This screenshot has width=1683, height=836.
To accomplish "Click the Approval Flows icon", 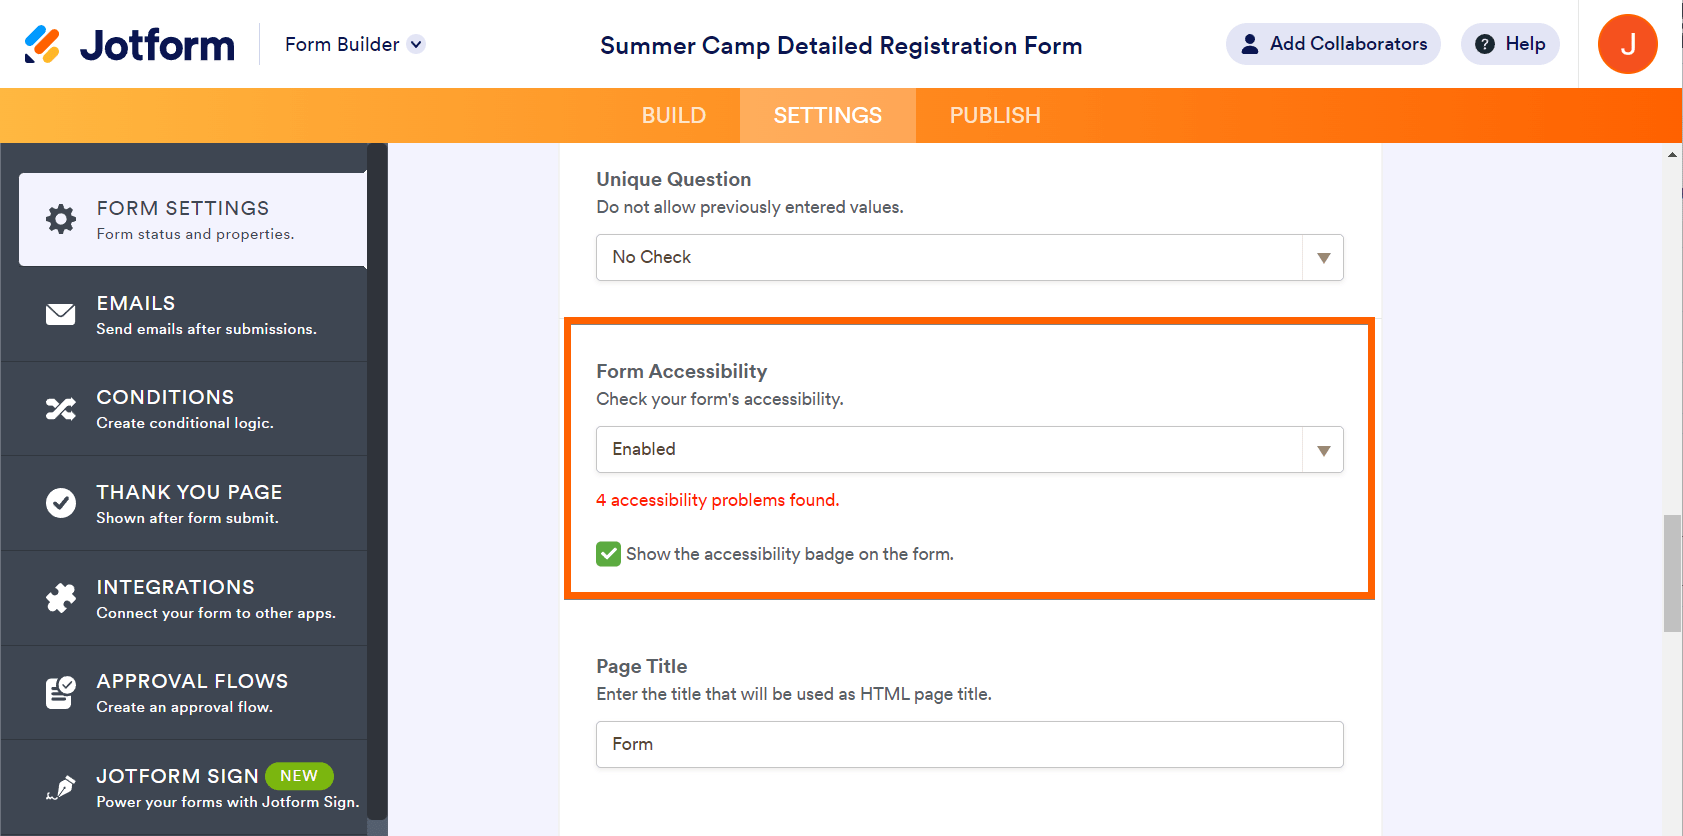I will click(x=61, y=692).
